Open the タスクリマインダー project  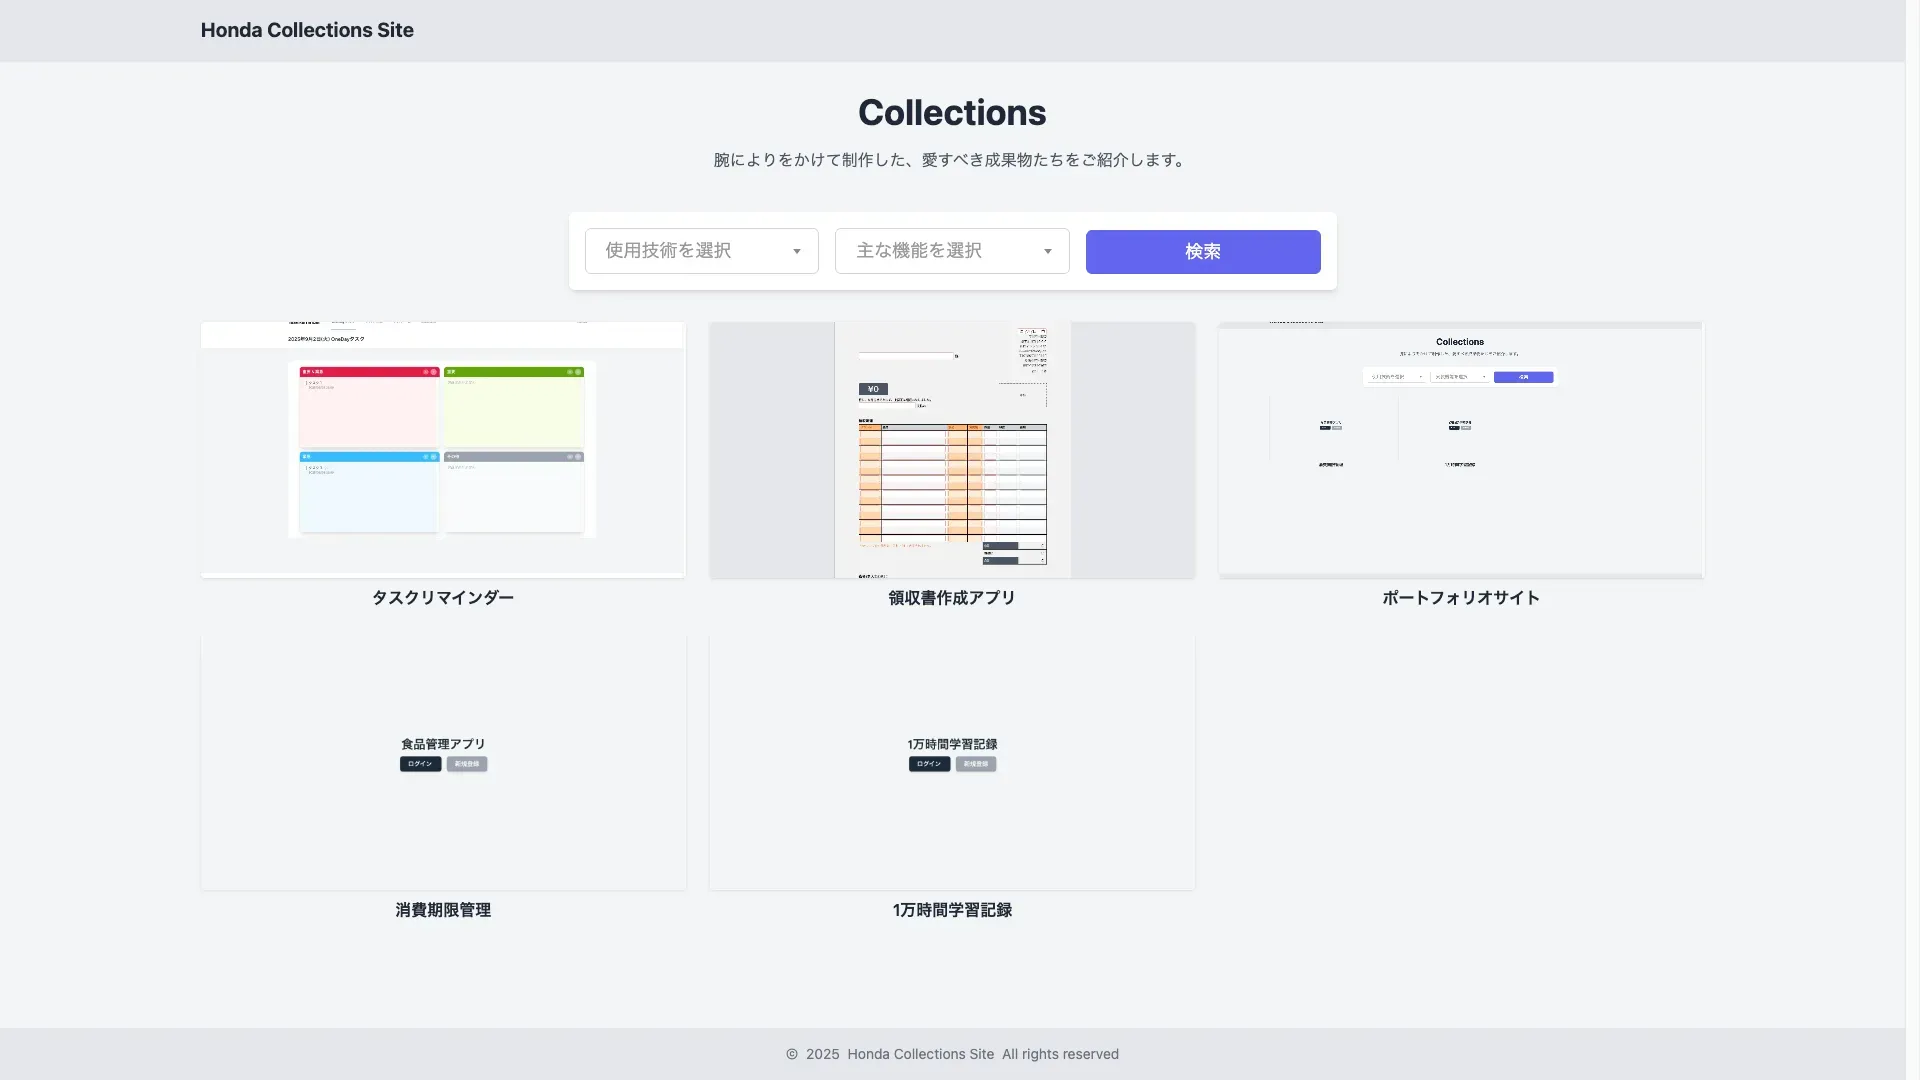(x=442, y=449)
